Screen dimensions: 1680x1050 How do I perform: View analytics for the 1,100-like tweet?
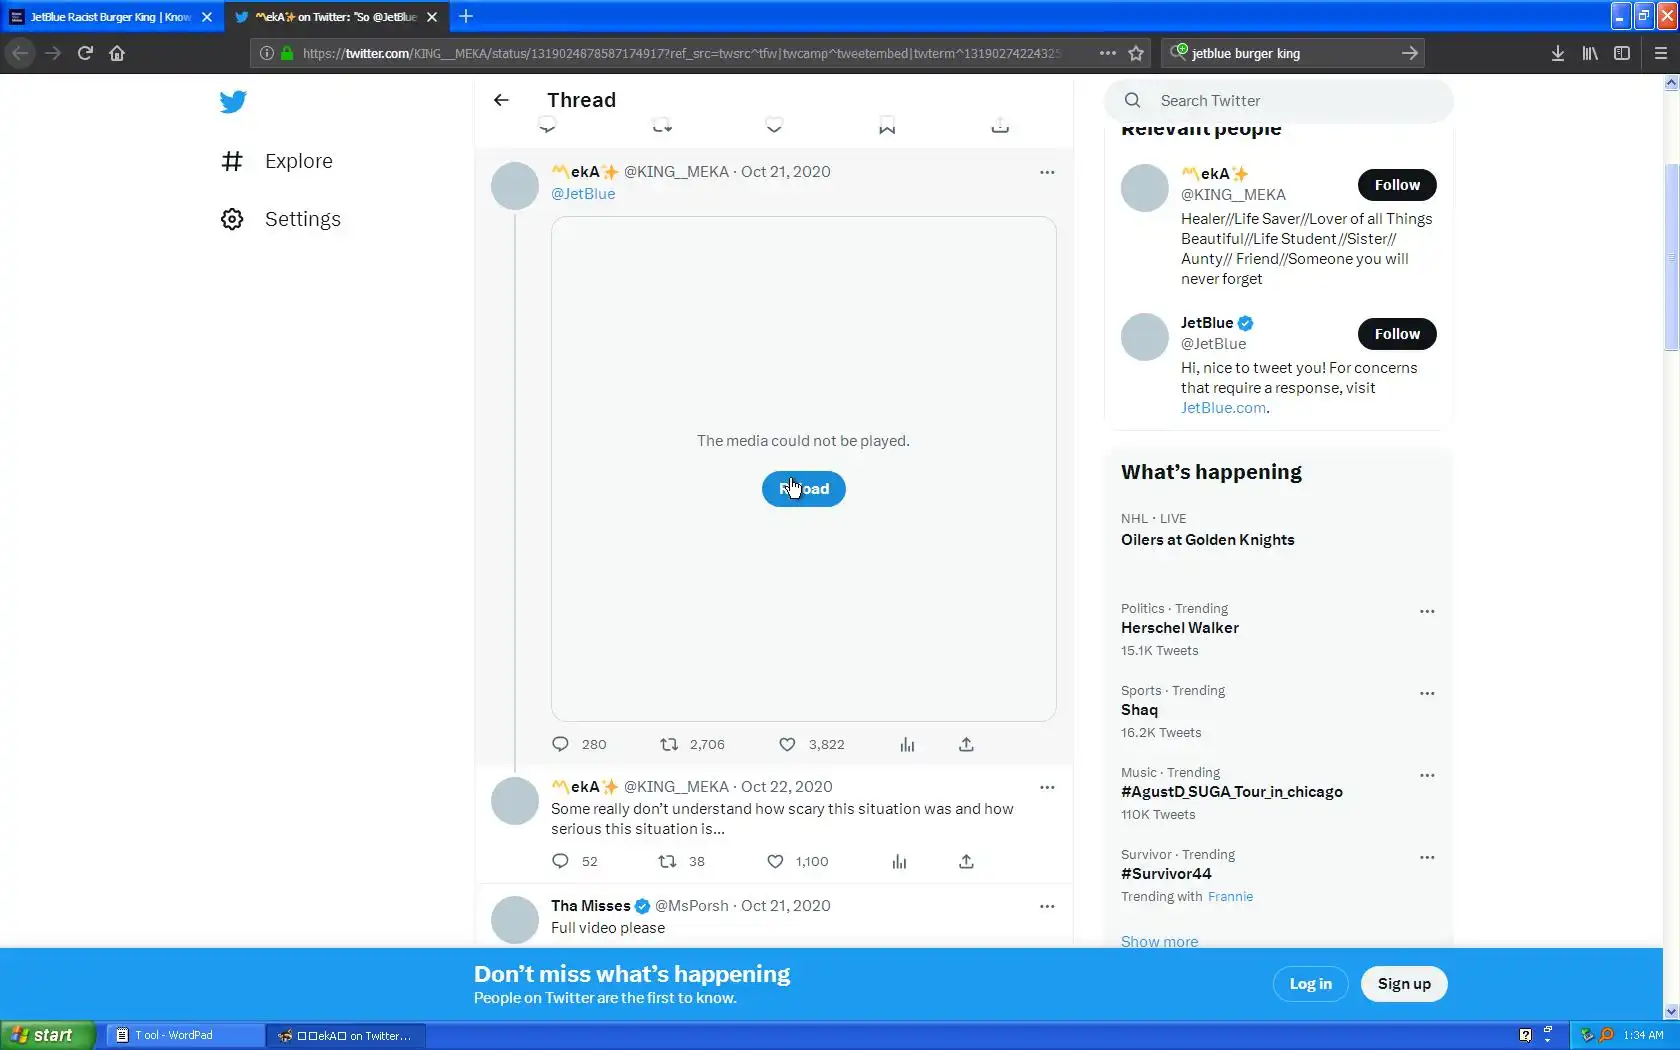click(x=899, y=861)
